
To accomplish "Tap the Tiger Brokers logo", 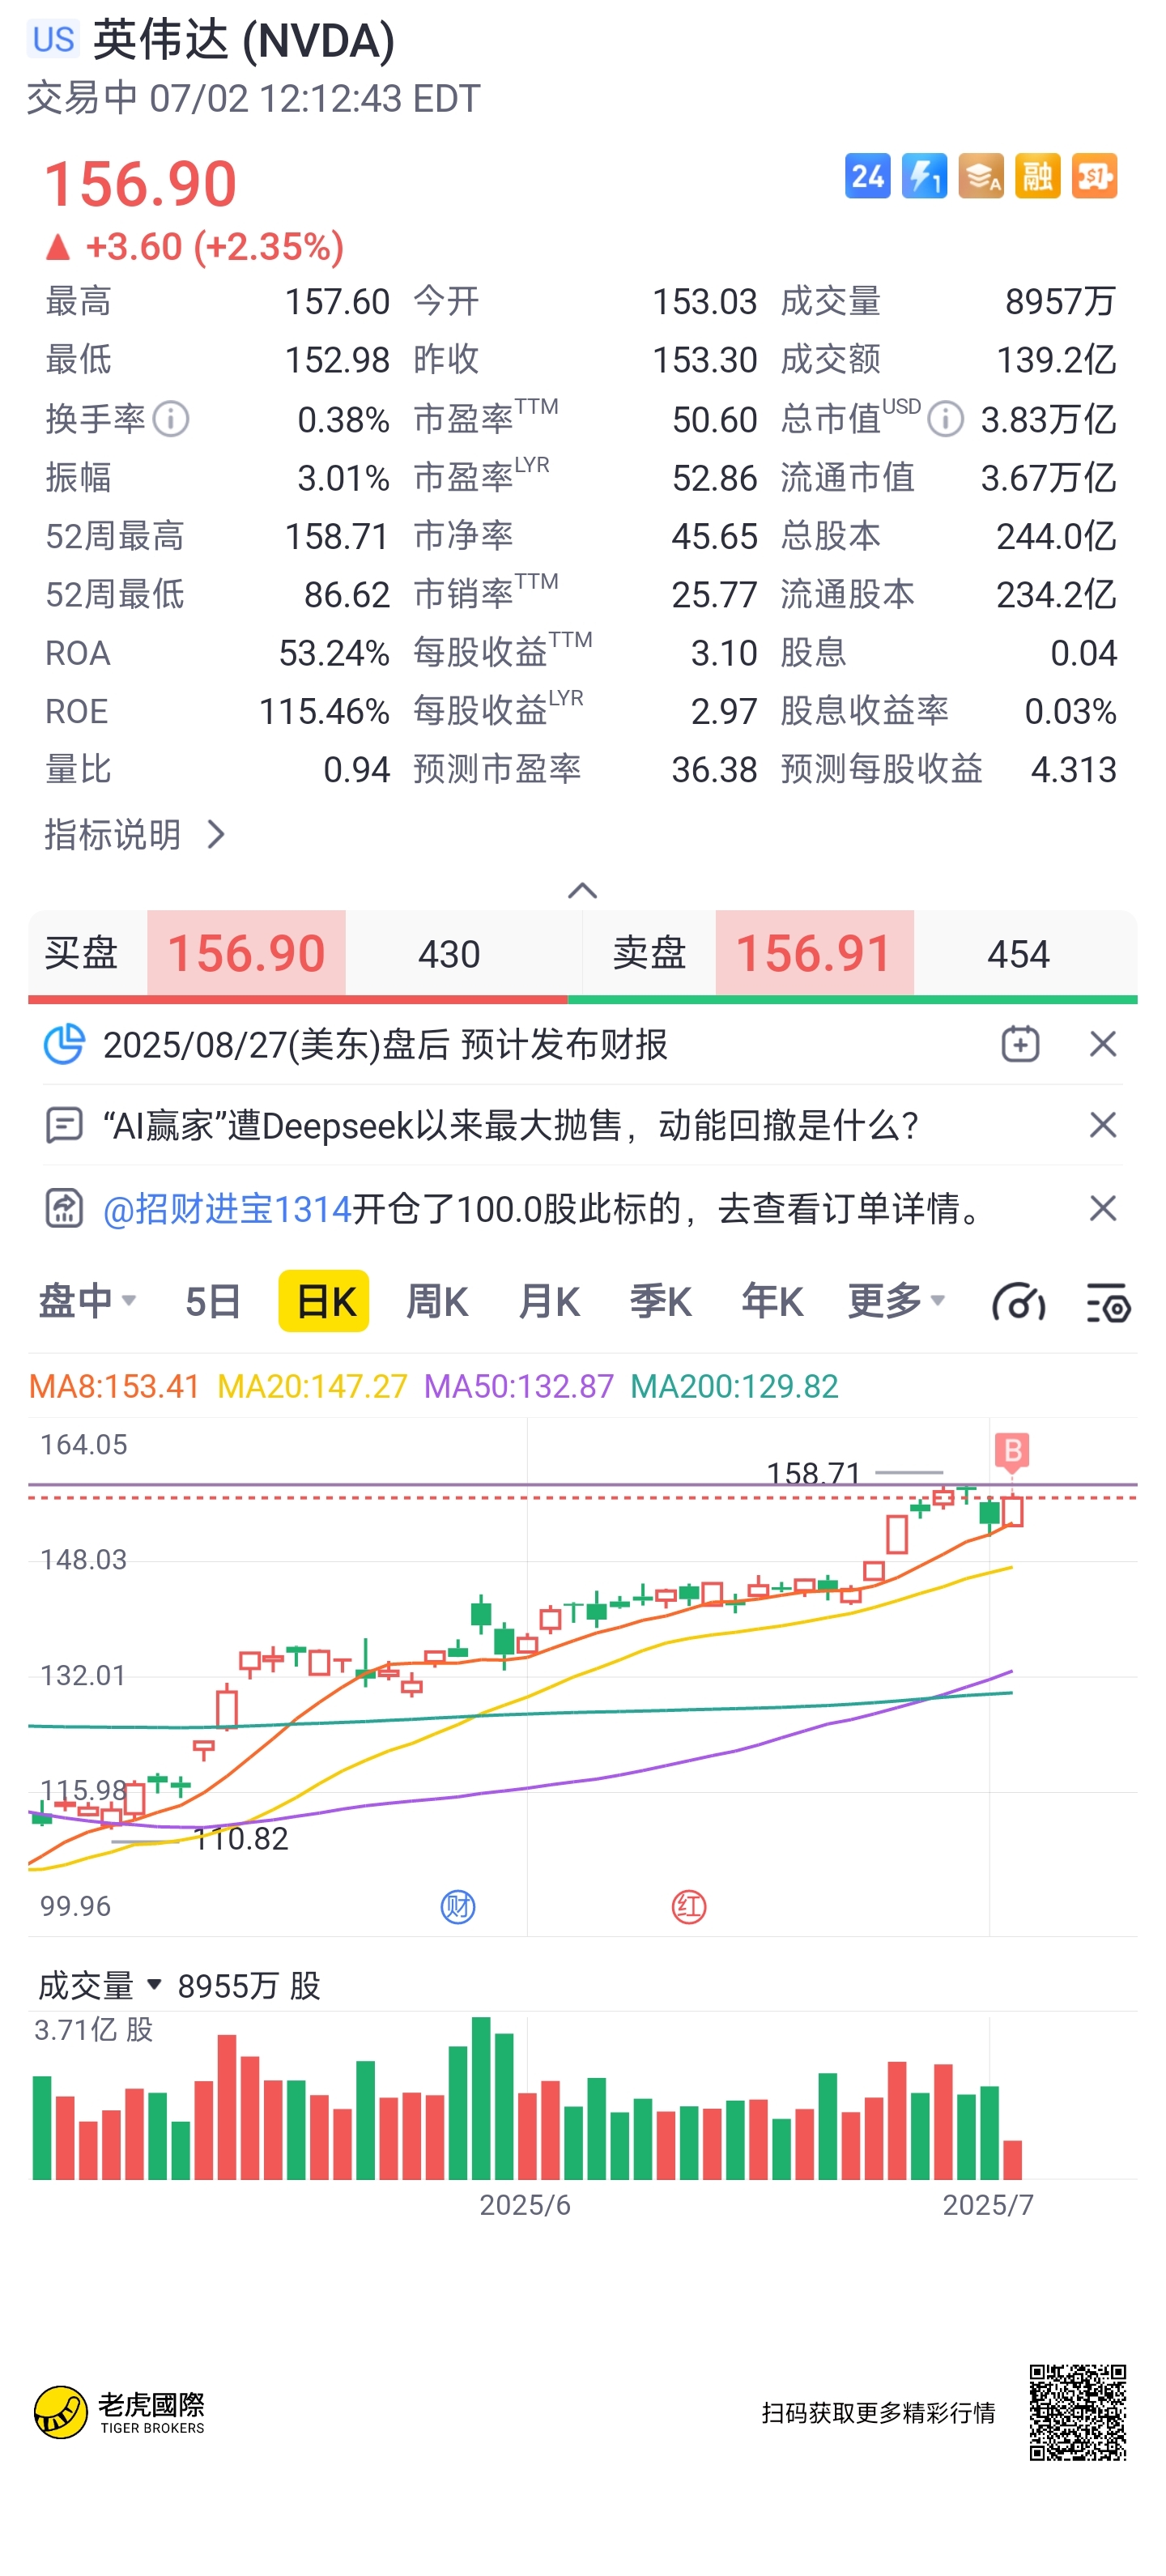I will (119, 2412).
